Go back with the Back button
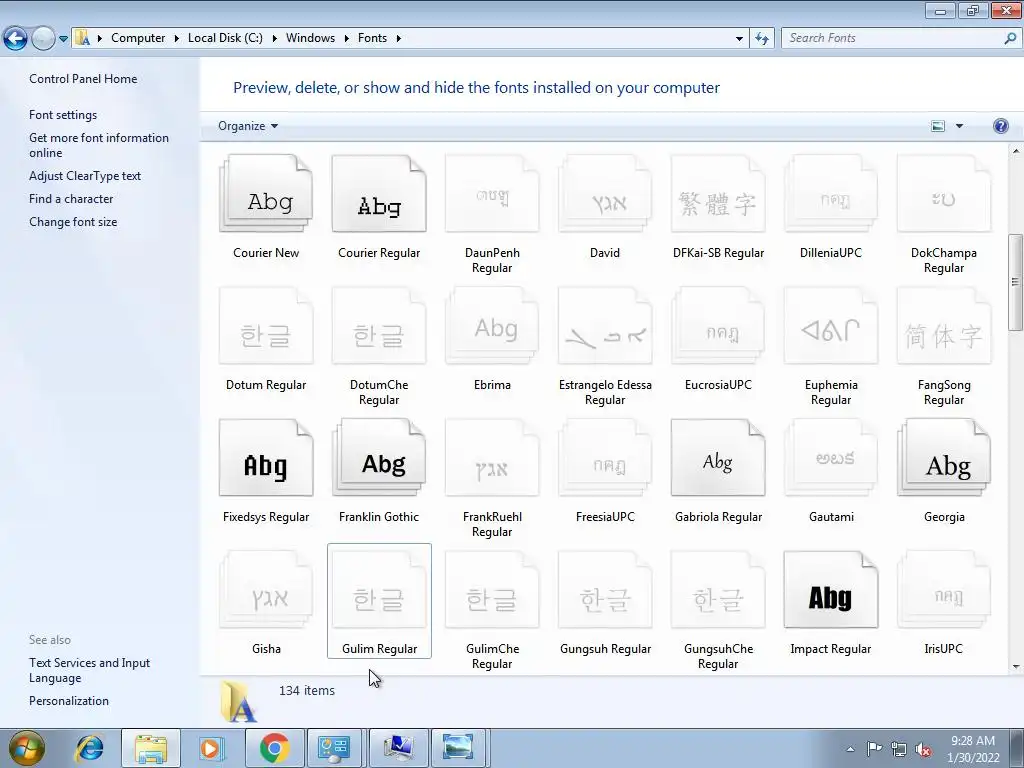The height and width of the screenshot is (768, 1024). pos(15,39)
